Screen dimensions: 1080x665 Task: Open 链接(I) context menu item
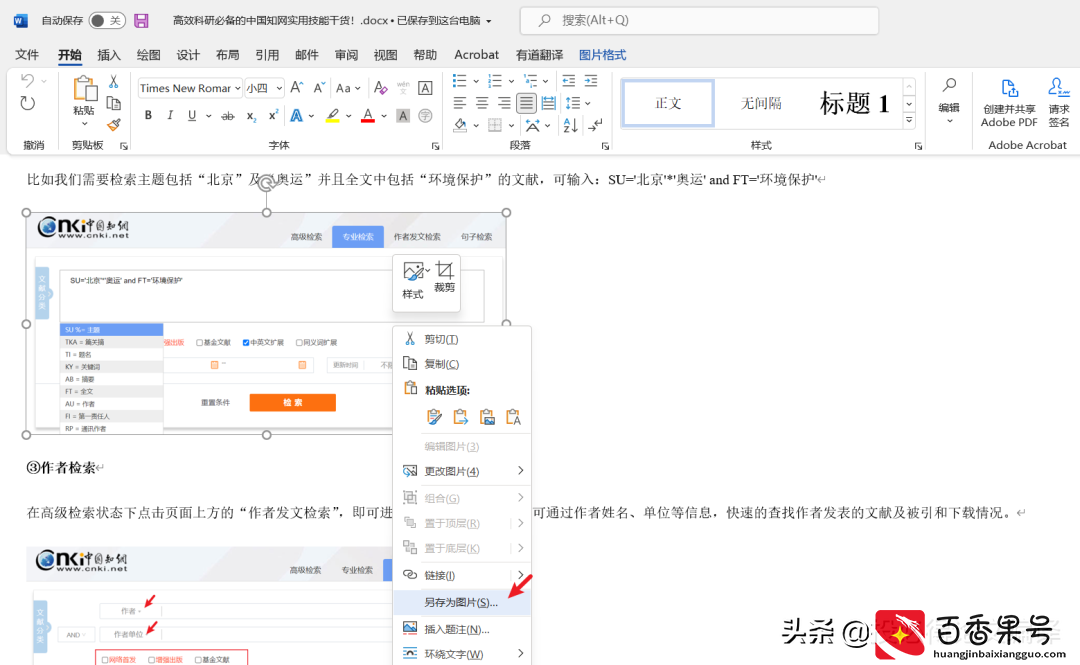click(461, 575)
